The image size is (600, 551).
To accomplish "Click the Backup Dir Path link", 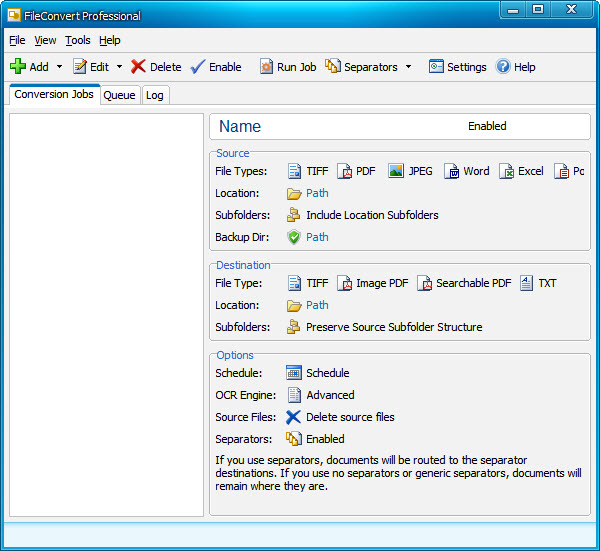I will [317, 237].
